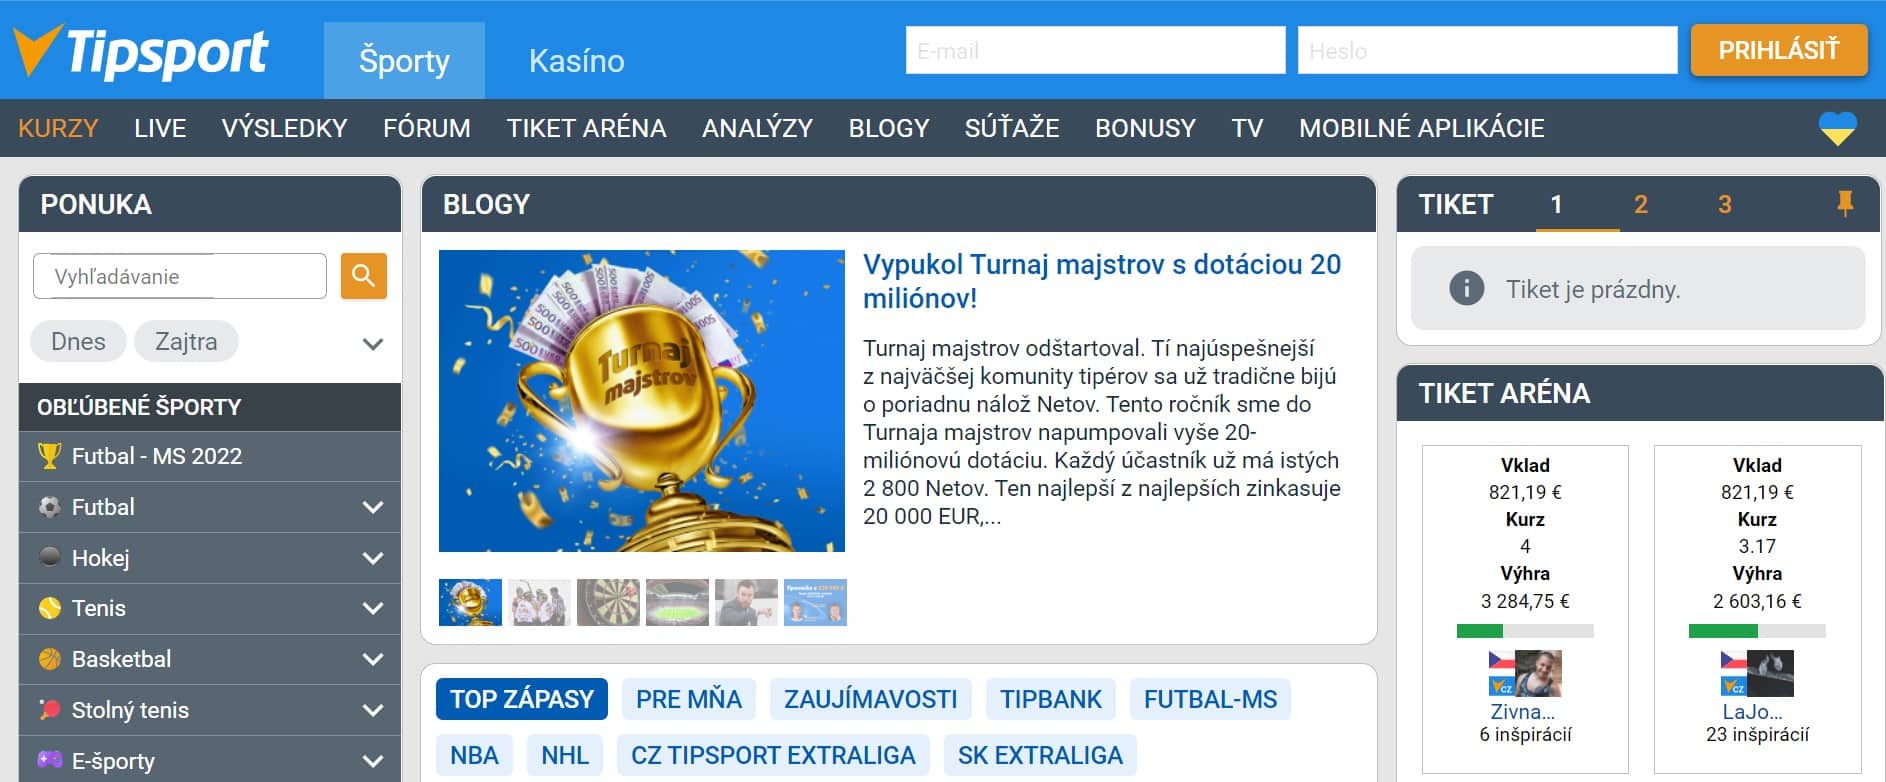The image size is (1886, 782).
Task: Select the dartboard blog thumbnail
Action: click(x=608, y=603)
